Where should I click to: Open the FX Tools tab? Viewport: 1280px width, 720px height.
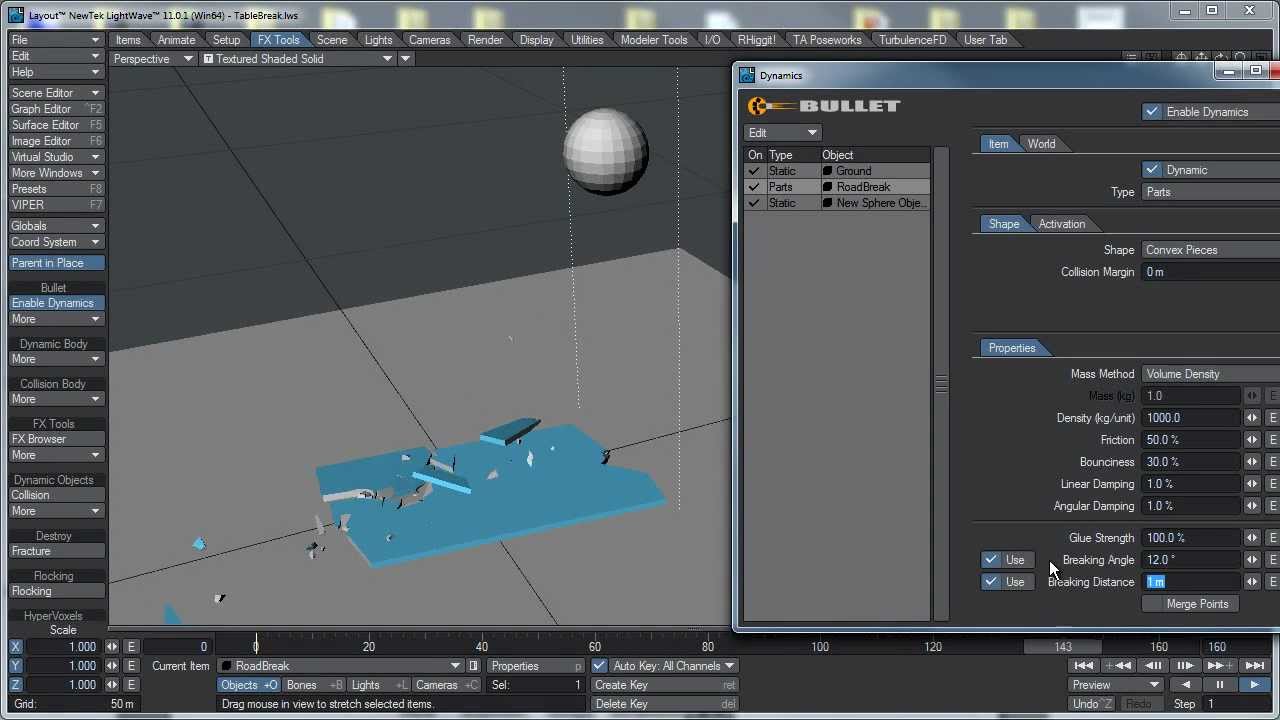[x=278, y=40]
